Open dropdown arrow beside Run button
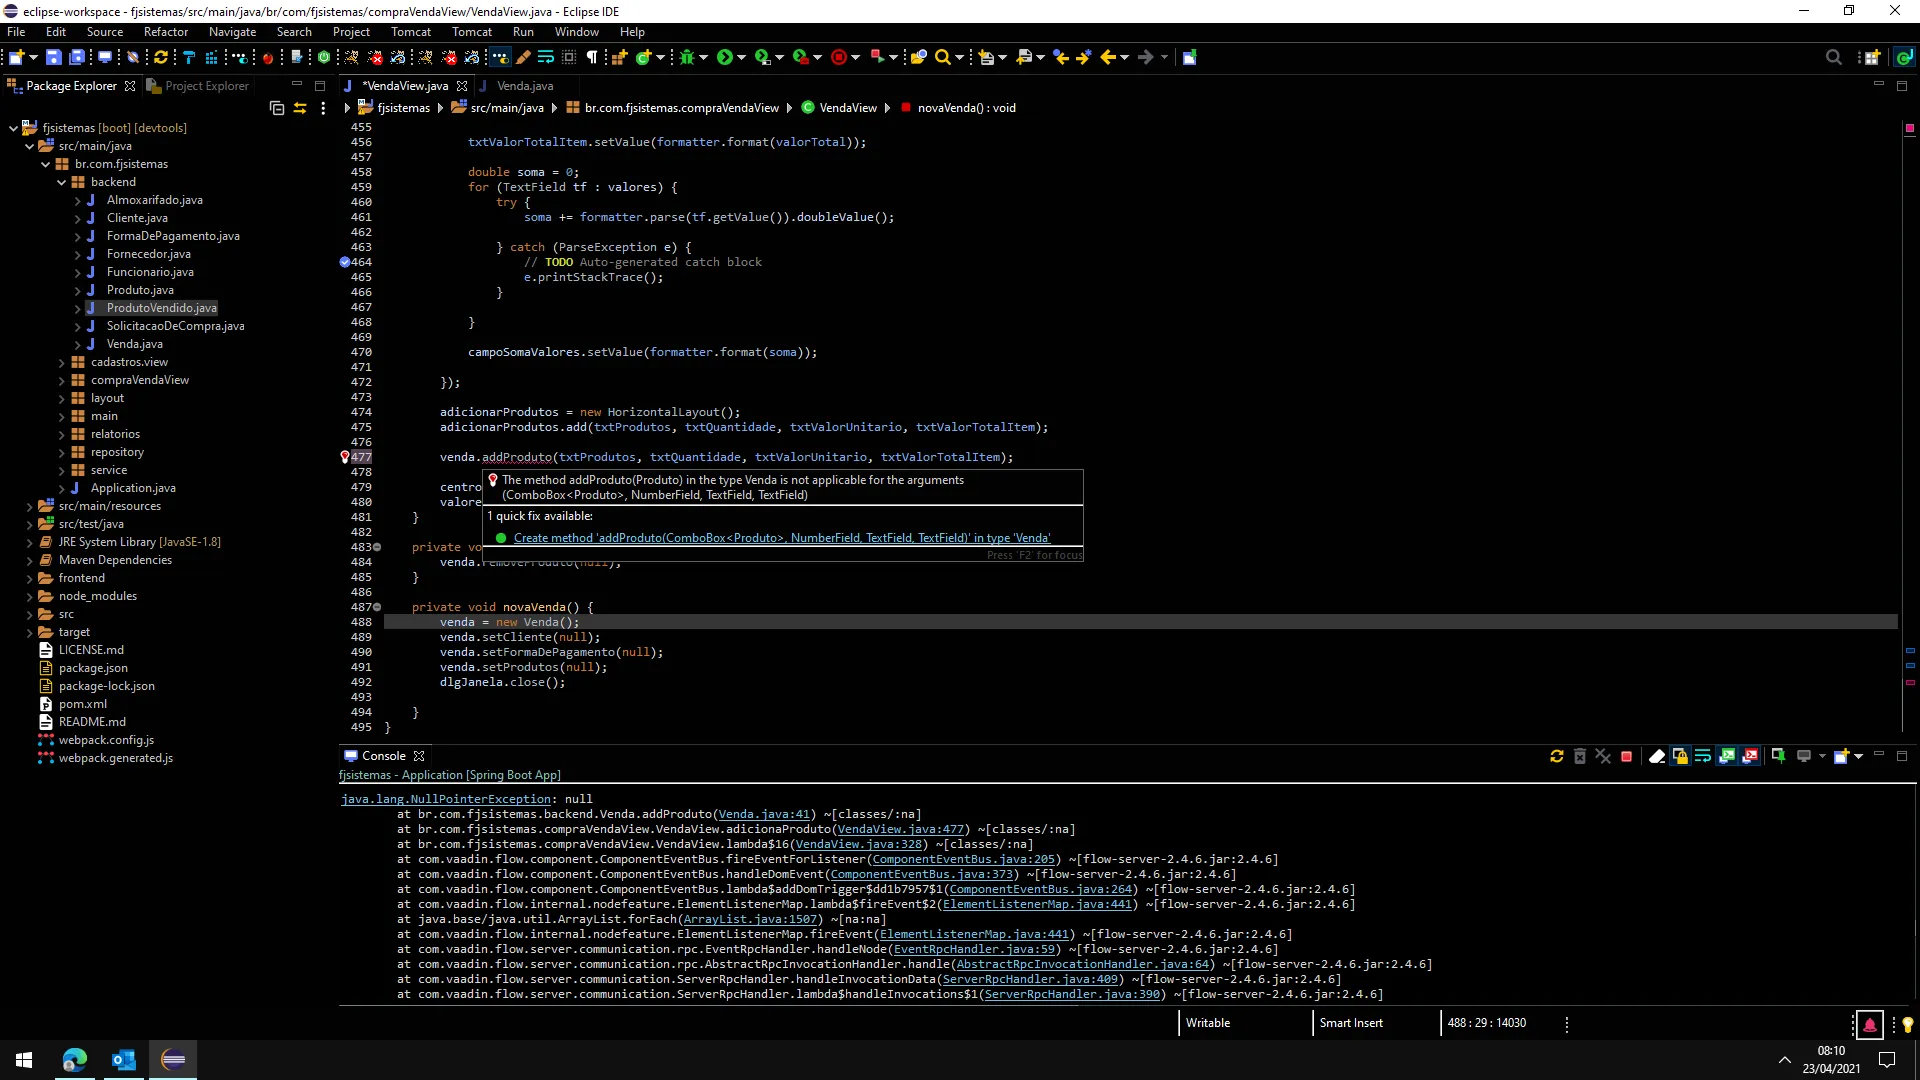Viewport: 1920px width, 1080px height. pos(742,57)
